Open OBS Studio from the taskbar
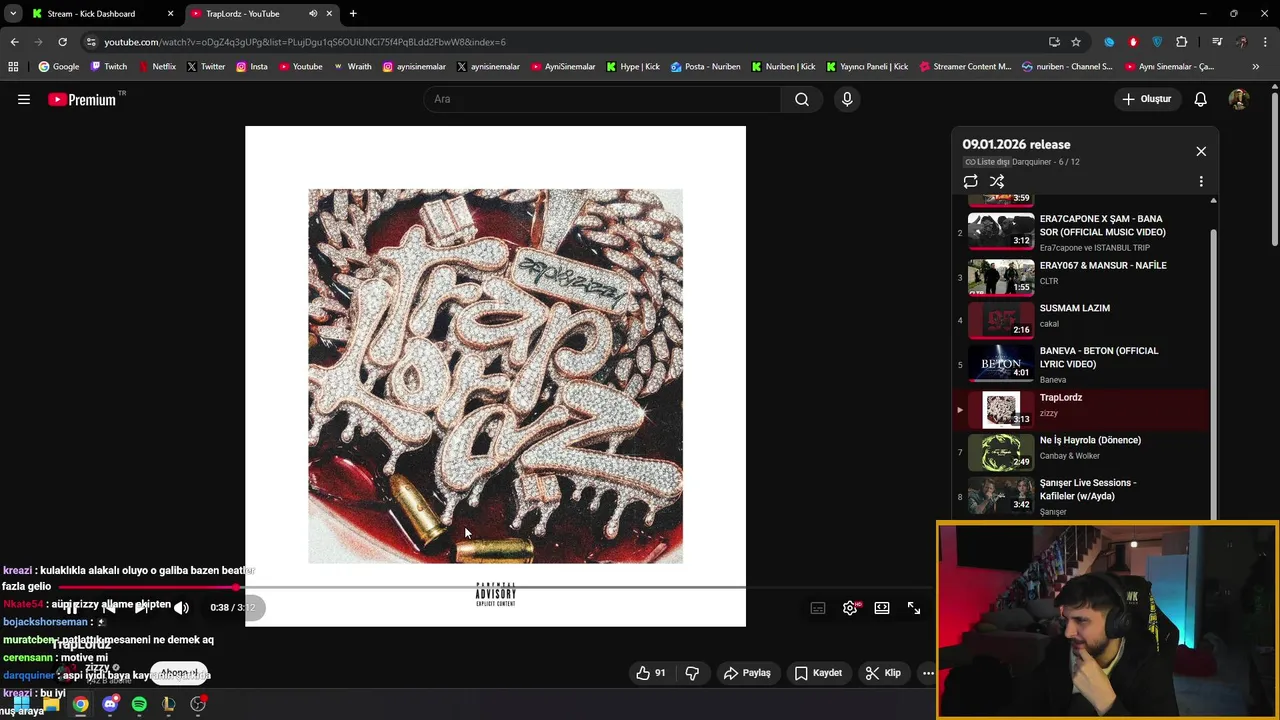1280x720 pixels. point(198,704)
